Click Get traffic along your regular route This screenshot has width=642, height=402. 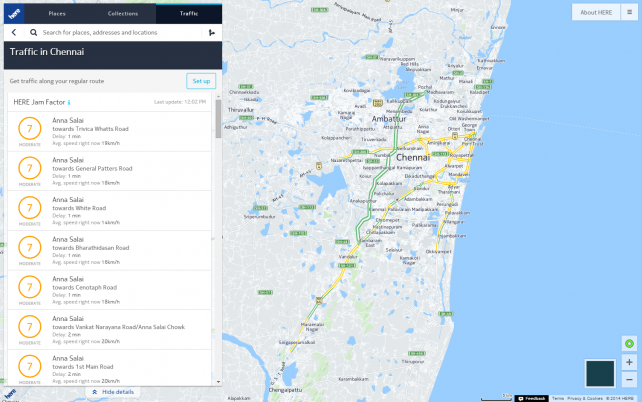(57, 81)
